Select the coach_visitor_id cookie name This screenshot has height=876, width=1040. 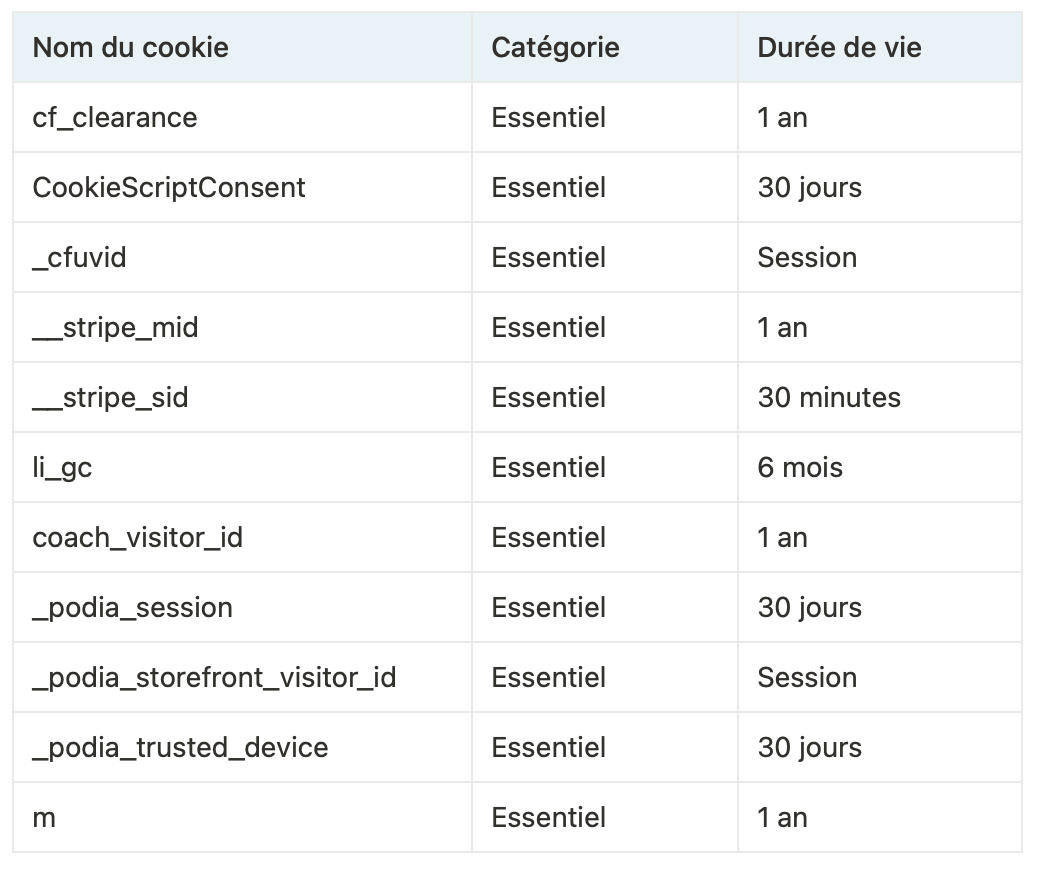point(138,537)
